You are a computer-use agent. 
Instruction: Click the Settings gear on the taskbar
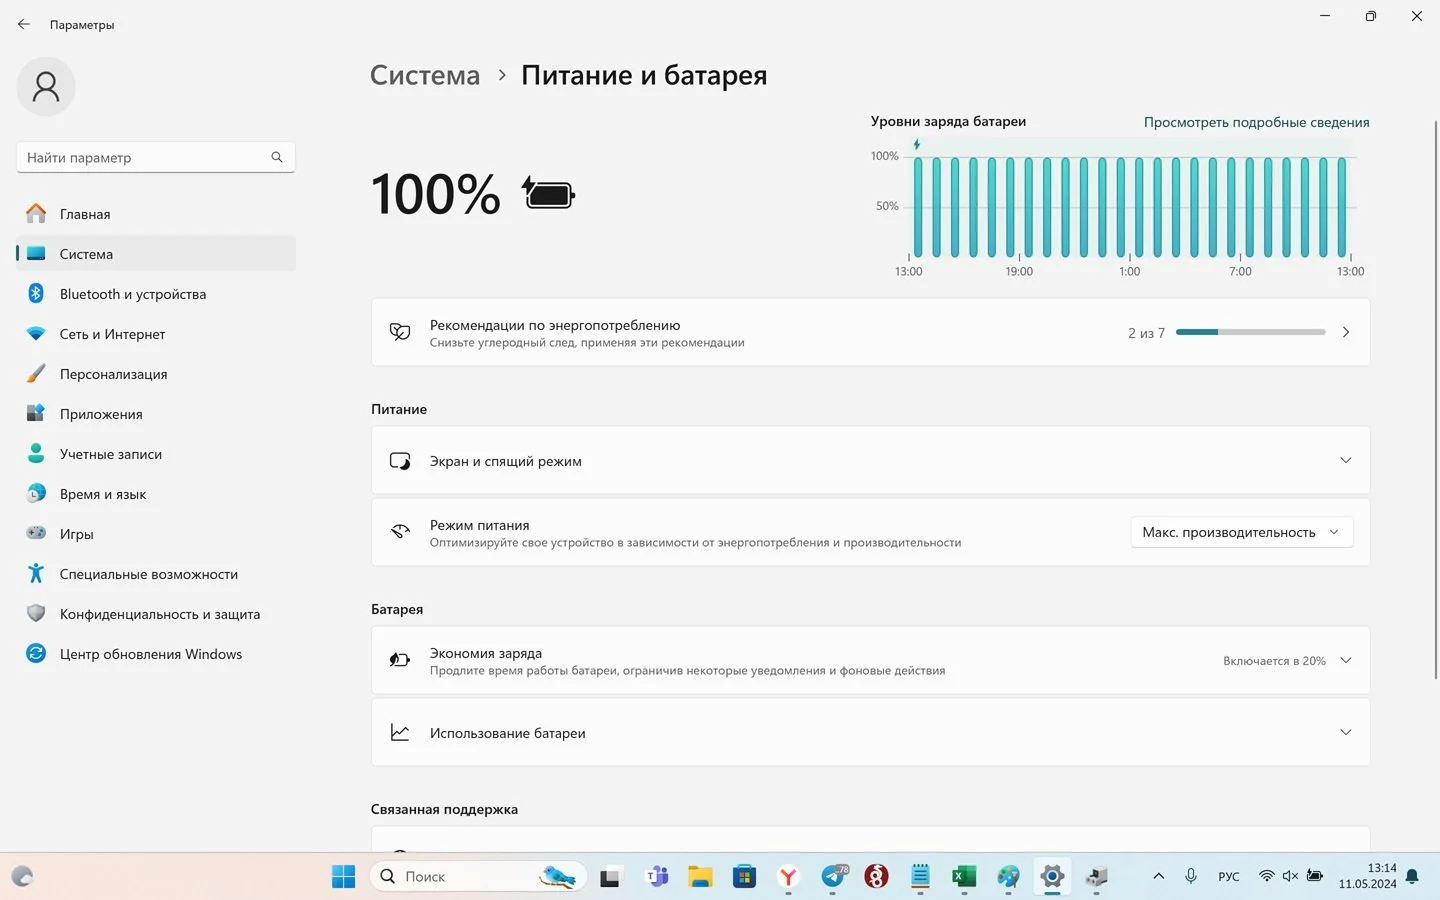pyautogui.click(x=1052, y=877)
